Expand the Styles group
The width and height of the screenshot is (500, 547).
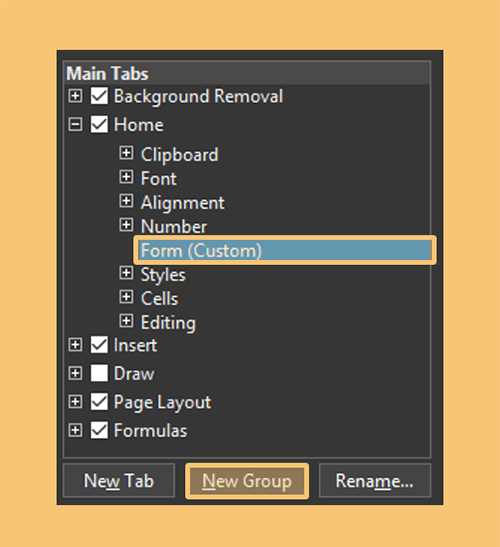(126, 273)
